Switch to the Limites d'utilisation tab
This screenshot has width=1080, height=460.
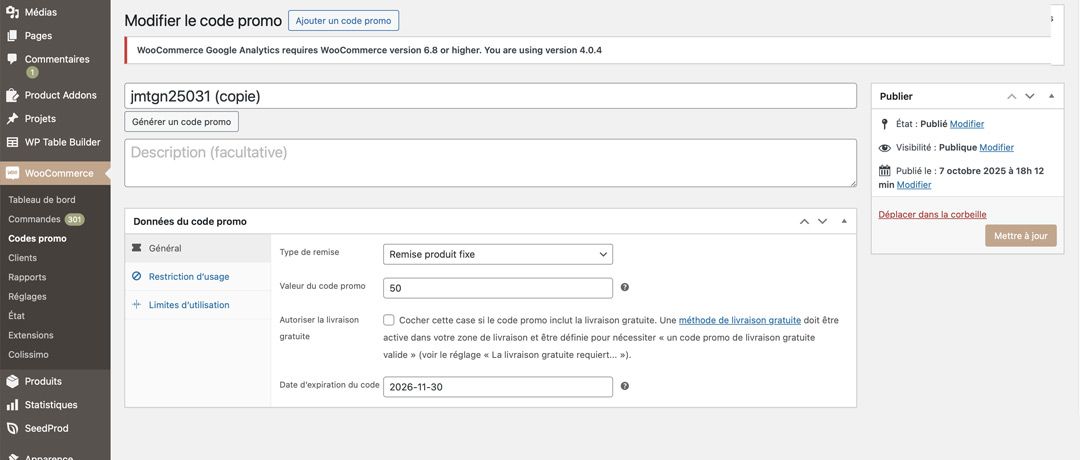pos(189,305)
